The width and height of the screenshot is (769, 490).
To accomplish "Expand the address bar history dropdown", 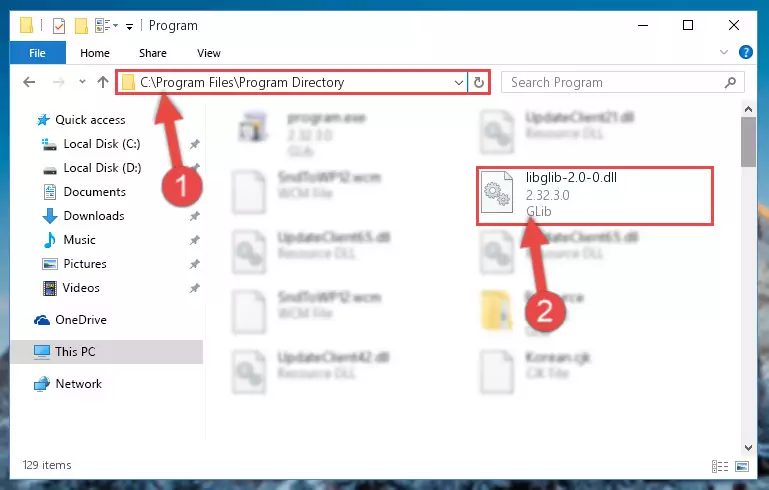I will (459, 82).
